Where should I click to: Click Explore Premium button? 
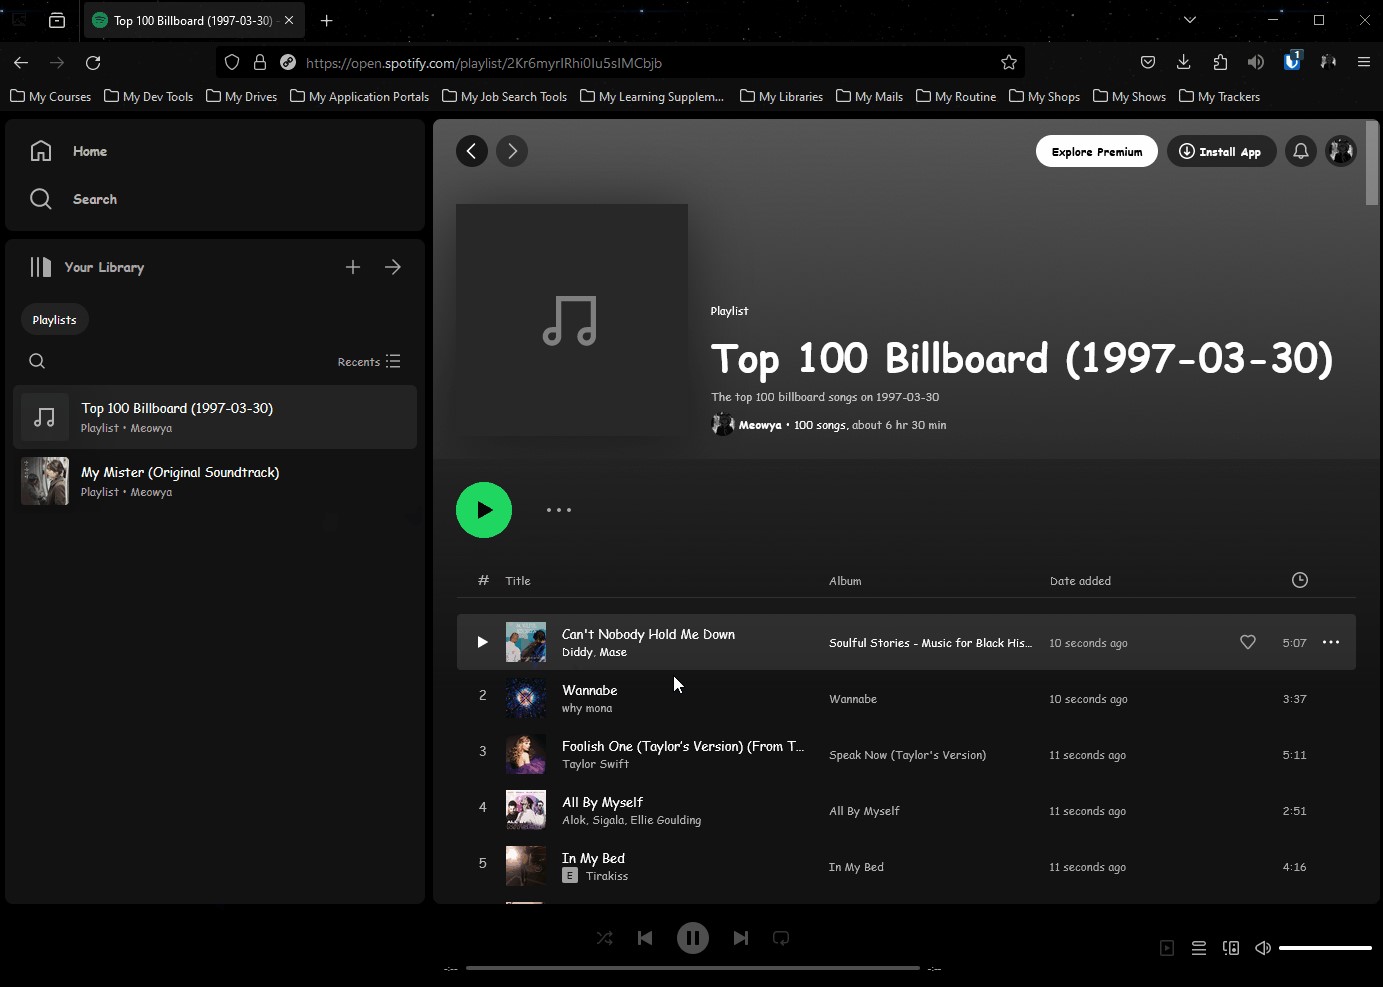coord(1097,151)
